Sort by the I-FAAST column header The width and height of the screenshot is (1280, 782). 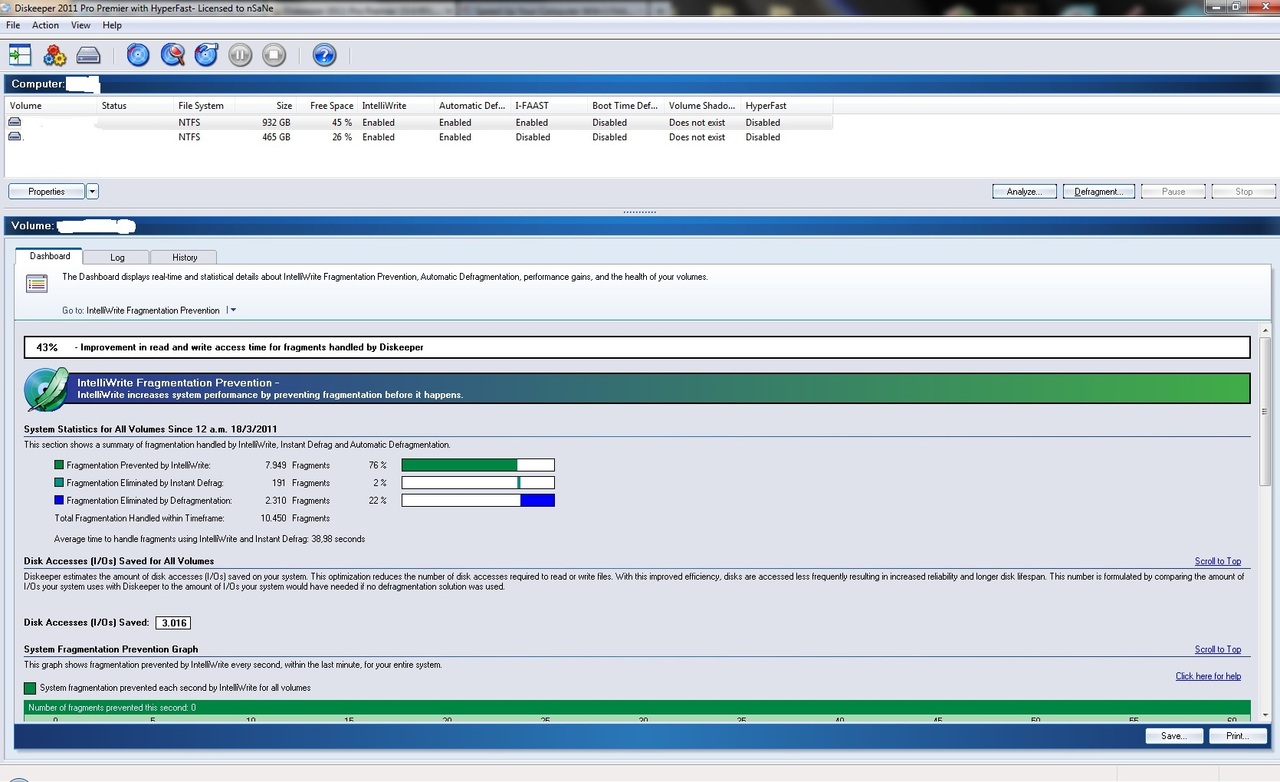point(549,105)
